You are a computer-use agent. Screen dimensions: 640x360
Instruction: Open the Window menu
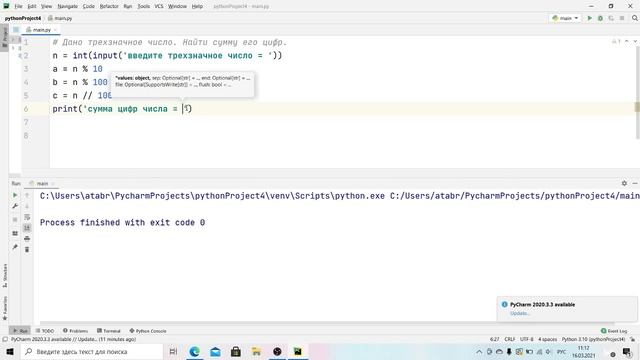[x=177, y=6]
